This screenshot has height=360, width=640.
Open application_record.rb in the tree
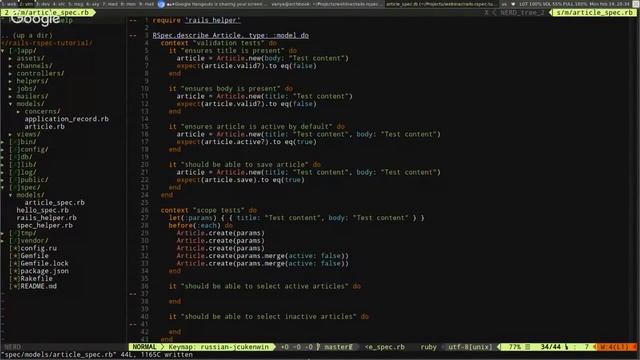(67, 119)
